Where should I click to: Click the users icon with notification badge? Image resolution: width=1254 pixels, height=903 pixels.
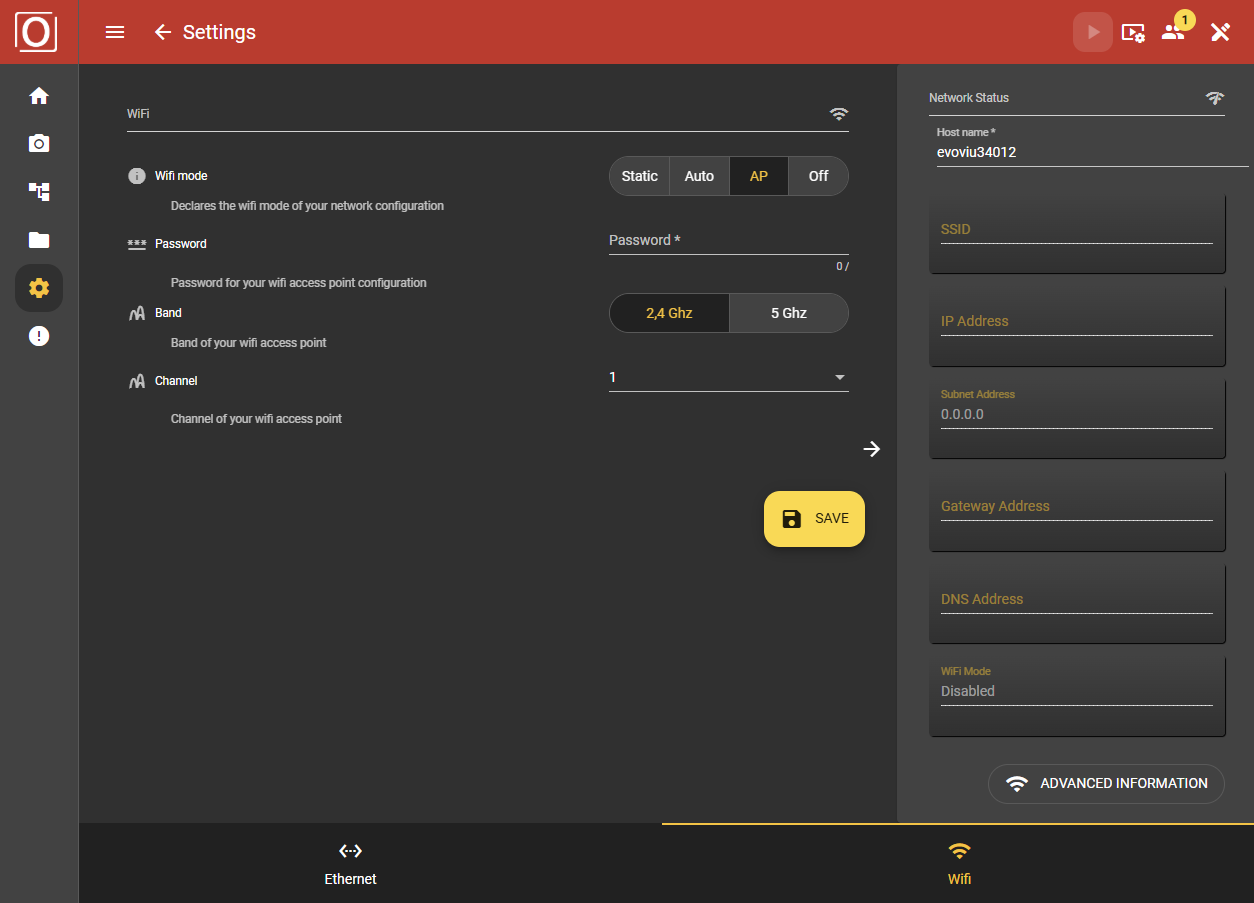pos(1173,32)
